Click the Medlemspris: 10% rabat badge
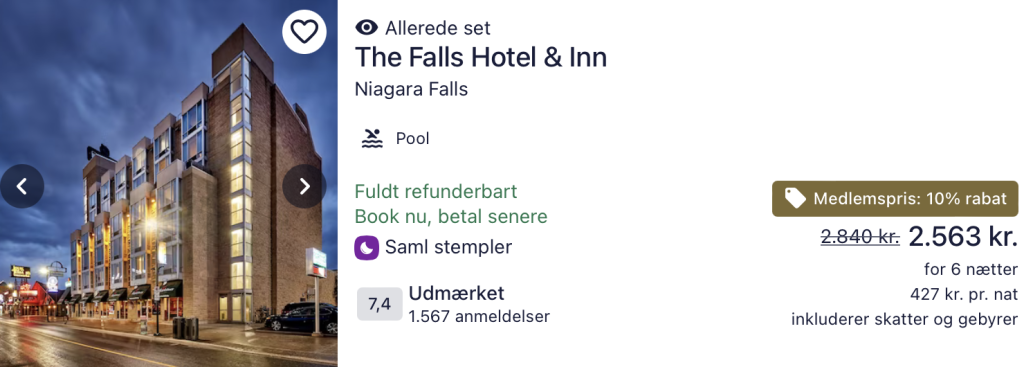 pos(895,199)
